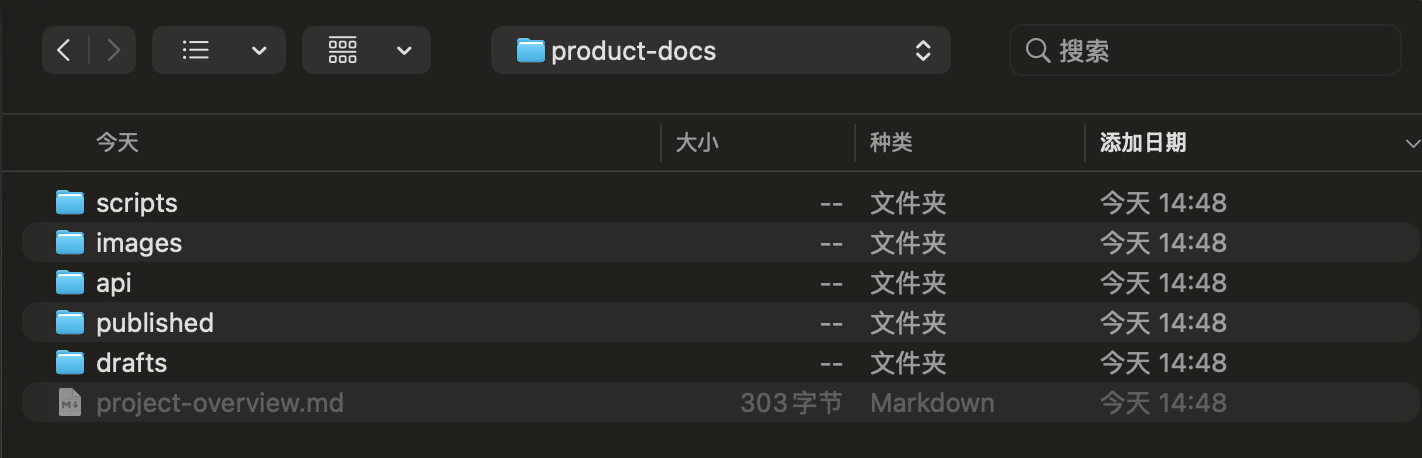
Task: Click the scripts folder icon
Action: (x=69, y=203)
